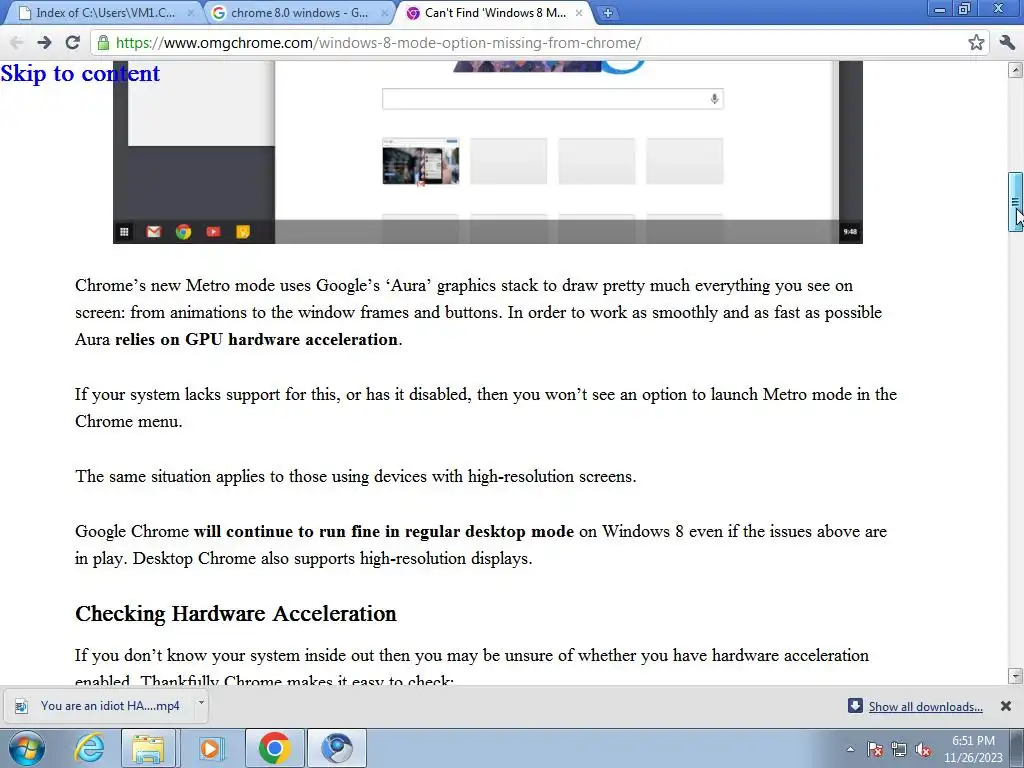Open Windows Media Player from the taskbar
Screen dimensions: 1024x768
210,748
